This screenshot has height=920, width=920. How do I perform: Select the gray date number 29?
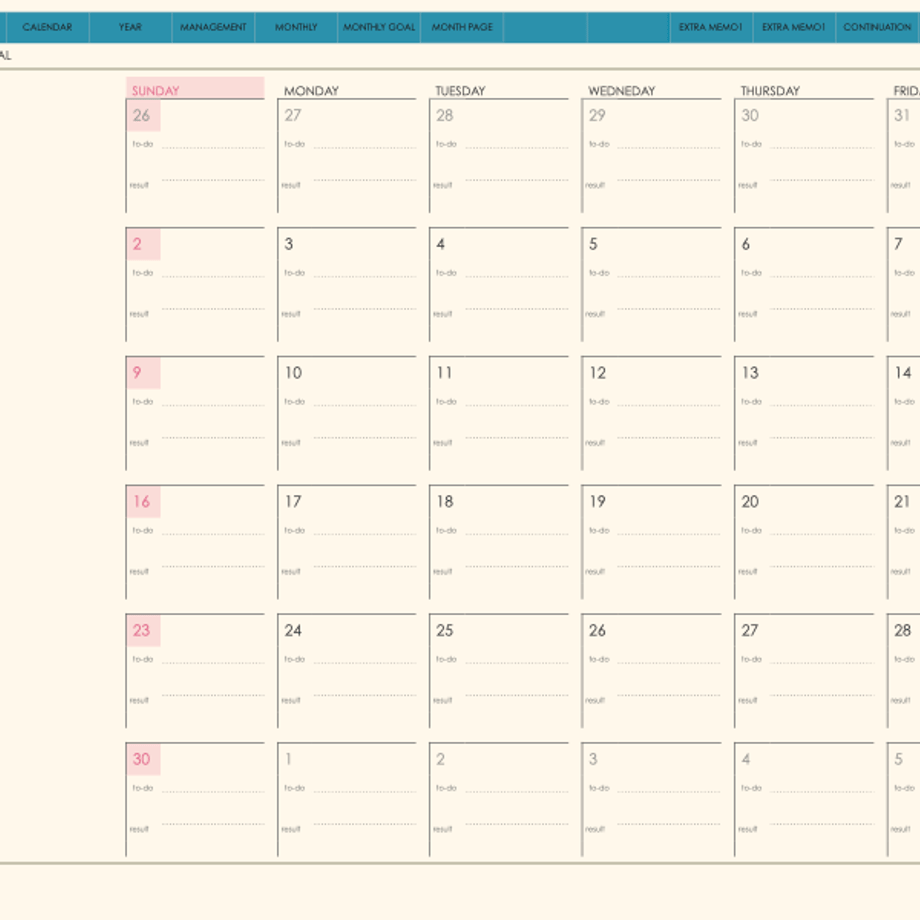coord(597,115)
